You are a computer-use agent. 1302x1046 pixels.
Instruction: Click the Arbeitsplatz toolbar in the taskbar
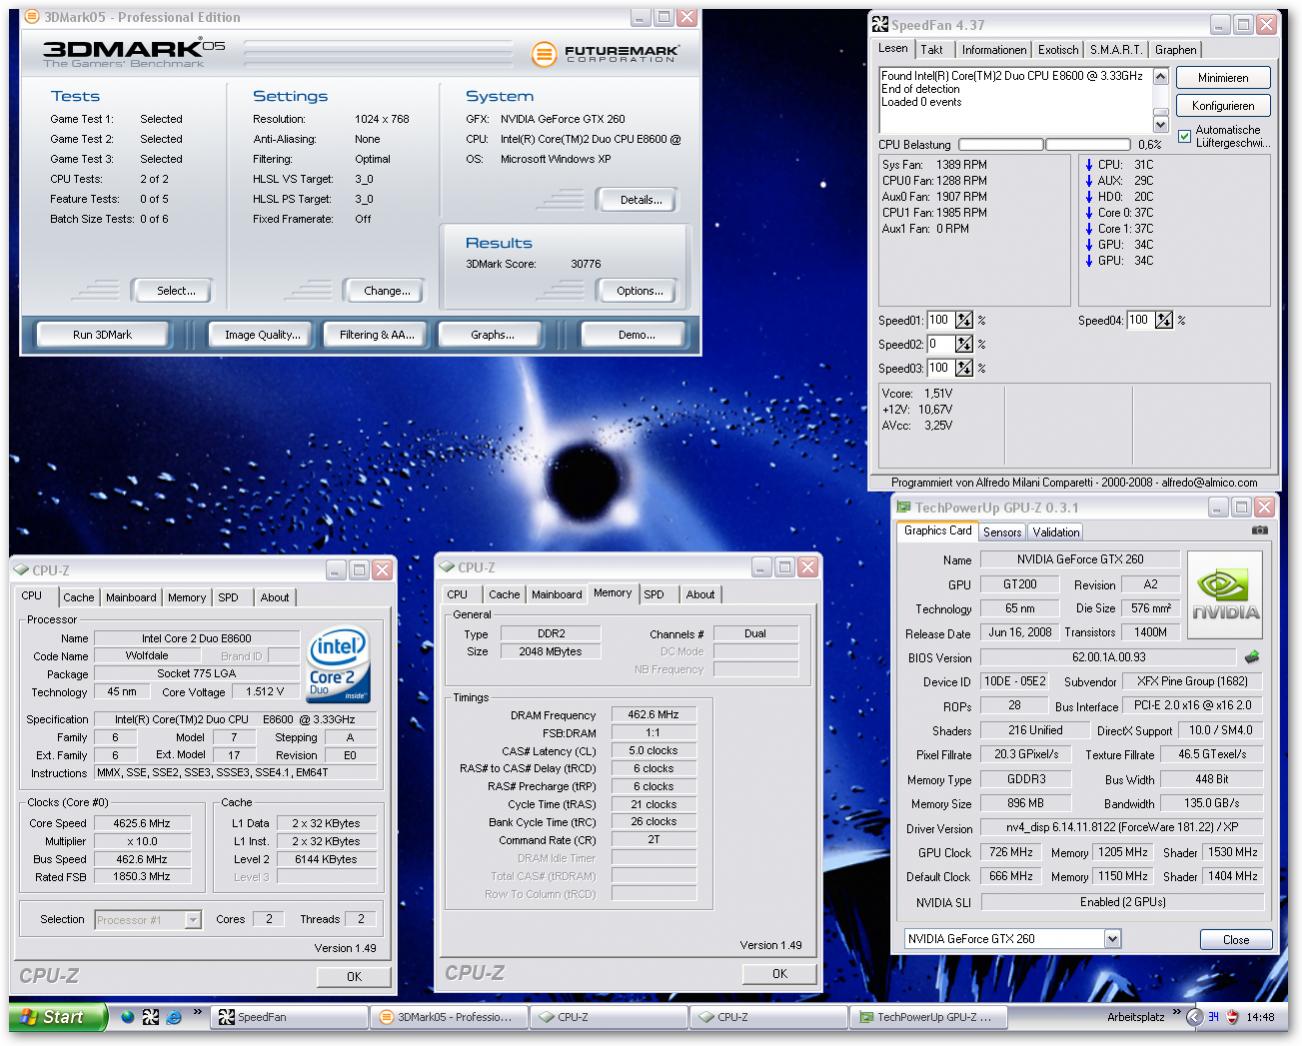[1135, 1017]
